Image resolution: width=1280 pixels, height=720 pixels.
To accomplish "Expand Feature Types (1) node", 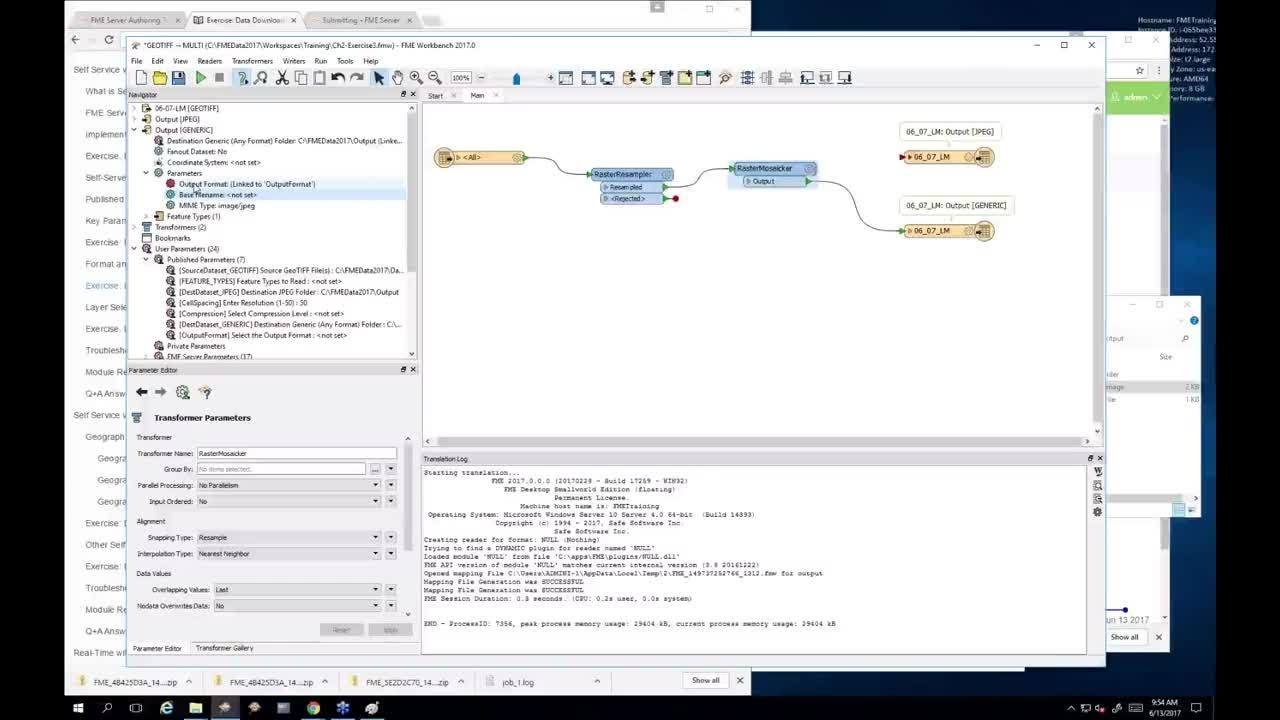I will click(147, 216).
